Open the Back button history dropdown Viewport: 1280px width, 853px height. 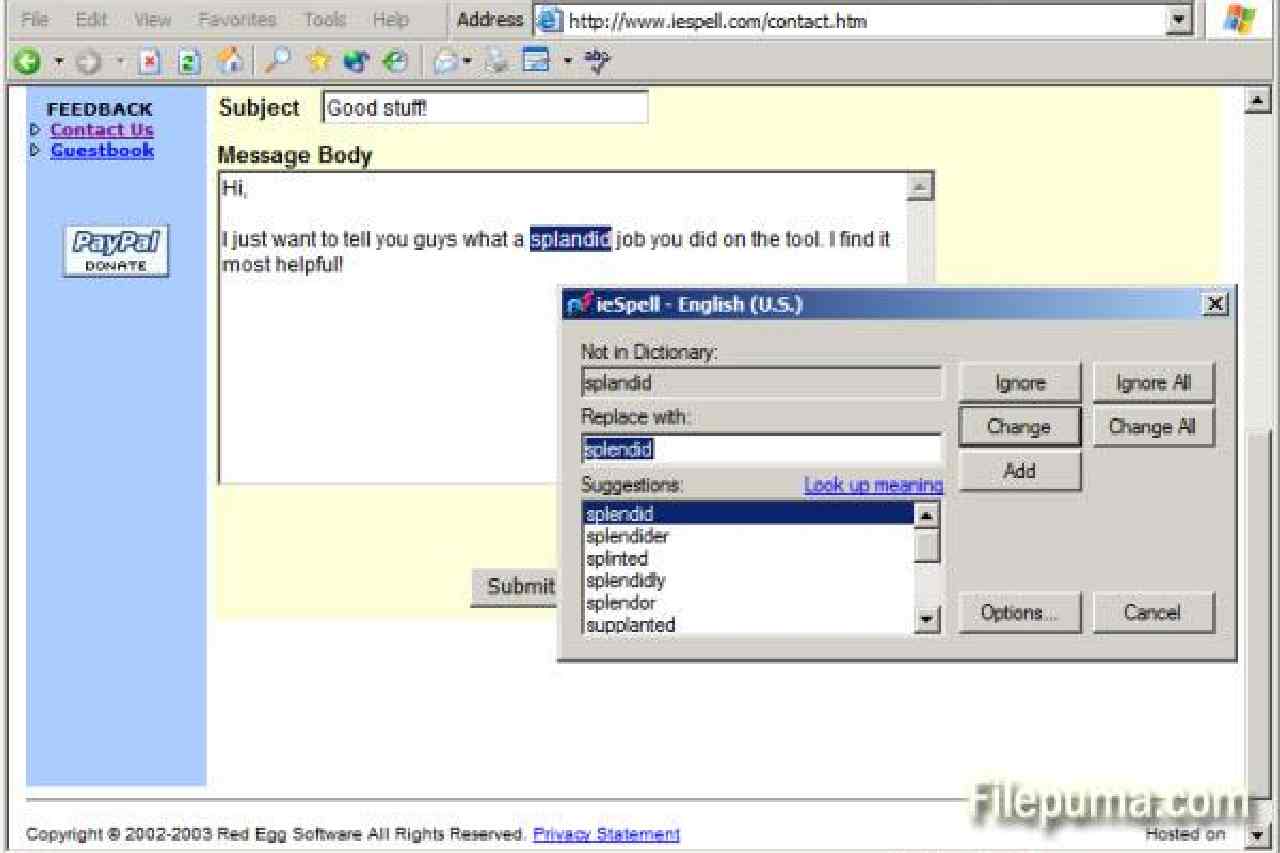(x=57, y=62)
